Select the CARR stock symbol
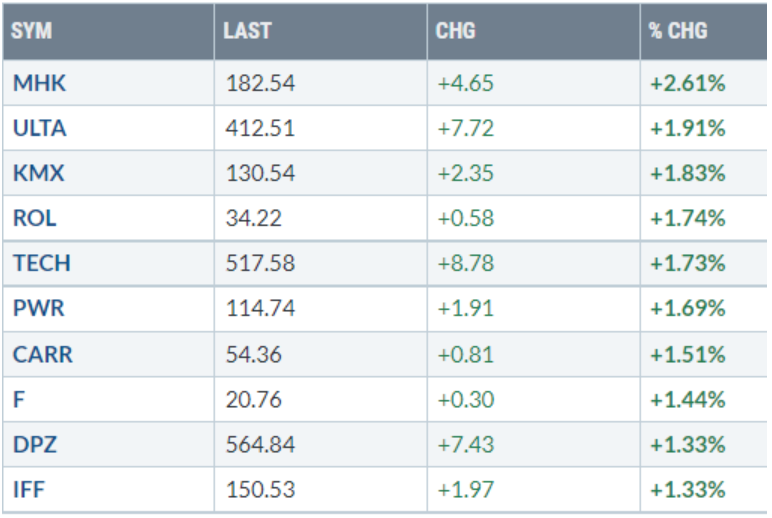The height and width of the screenshot is (518, 772). pyautogui.click(x=43, y=355)
